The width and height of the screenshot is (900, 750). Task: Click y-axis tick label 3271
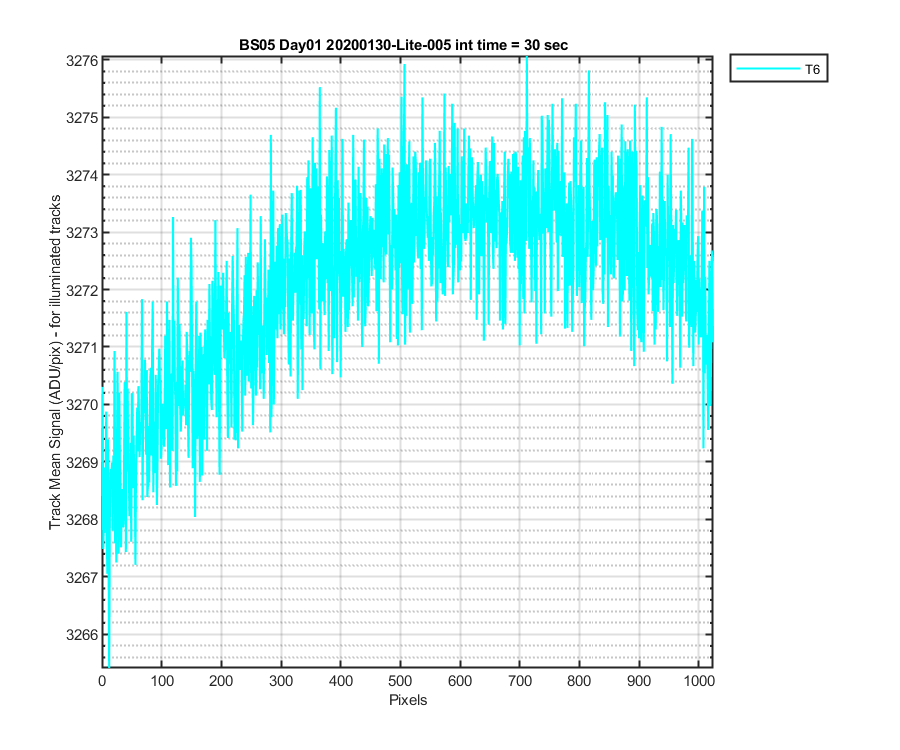(x=82, y=348)
